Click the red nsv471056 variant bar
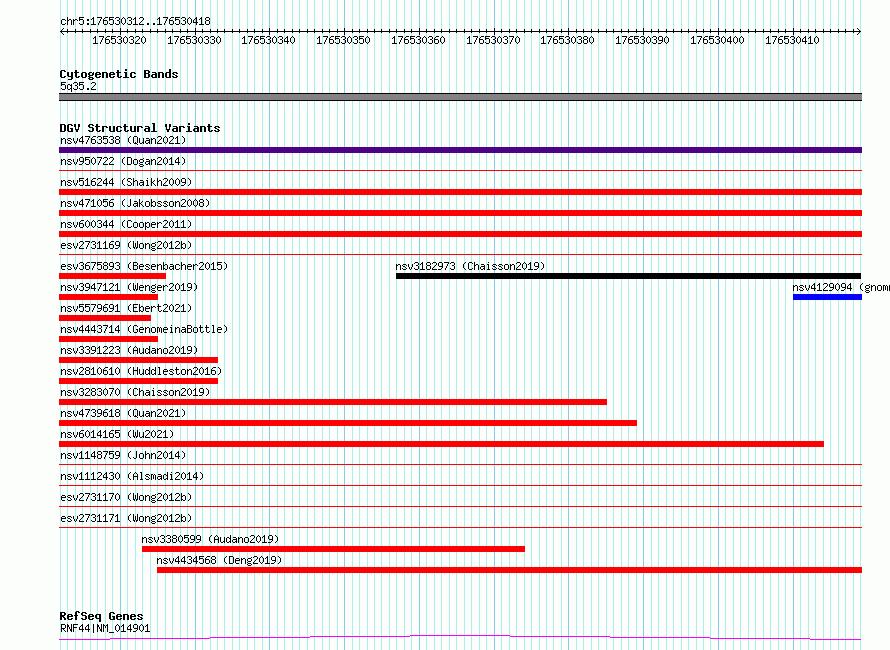This screenshot has height=650, width=890. point(460,213)
